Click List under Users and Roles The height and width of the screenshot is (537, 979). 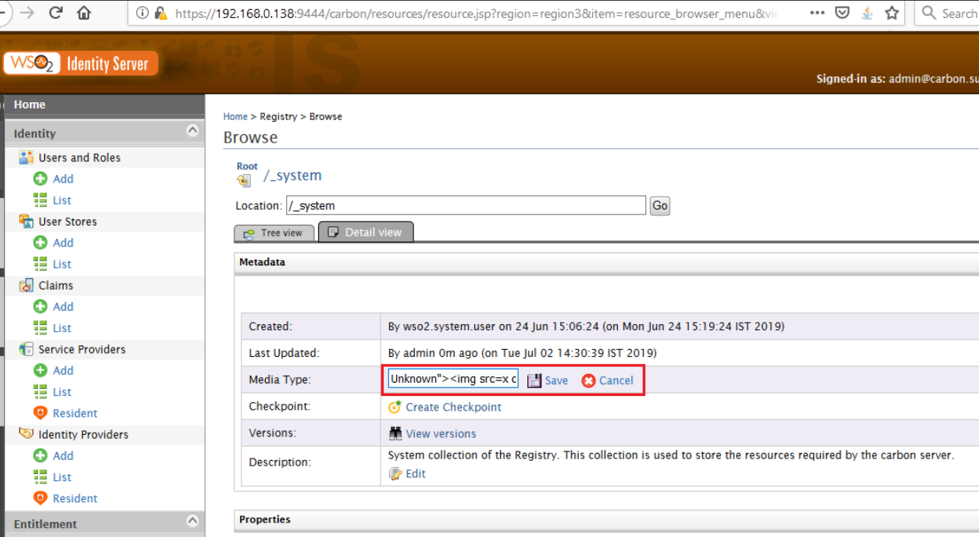point(62,200)
